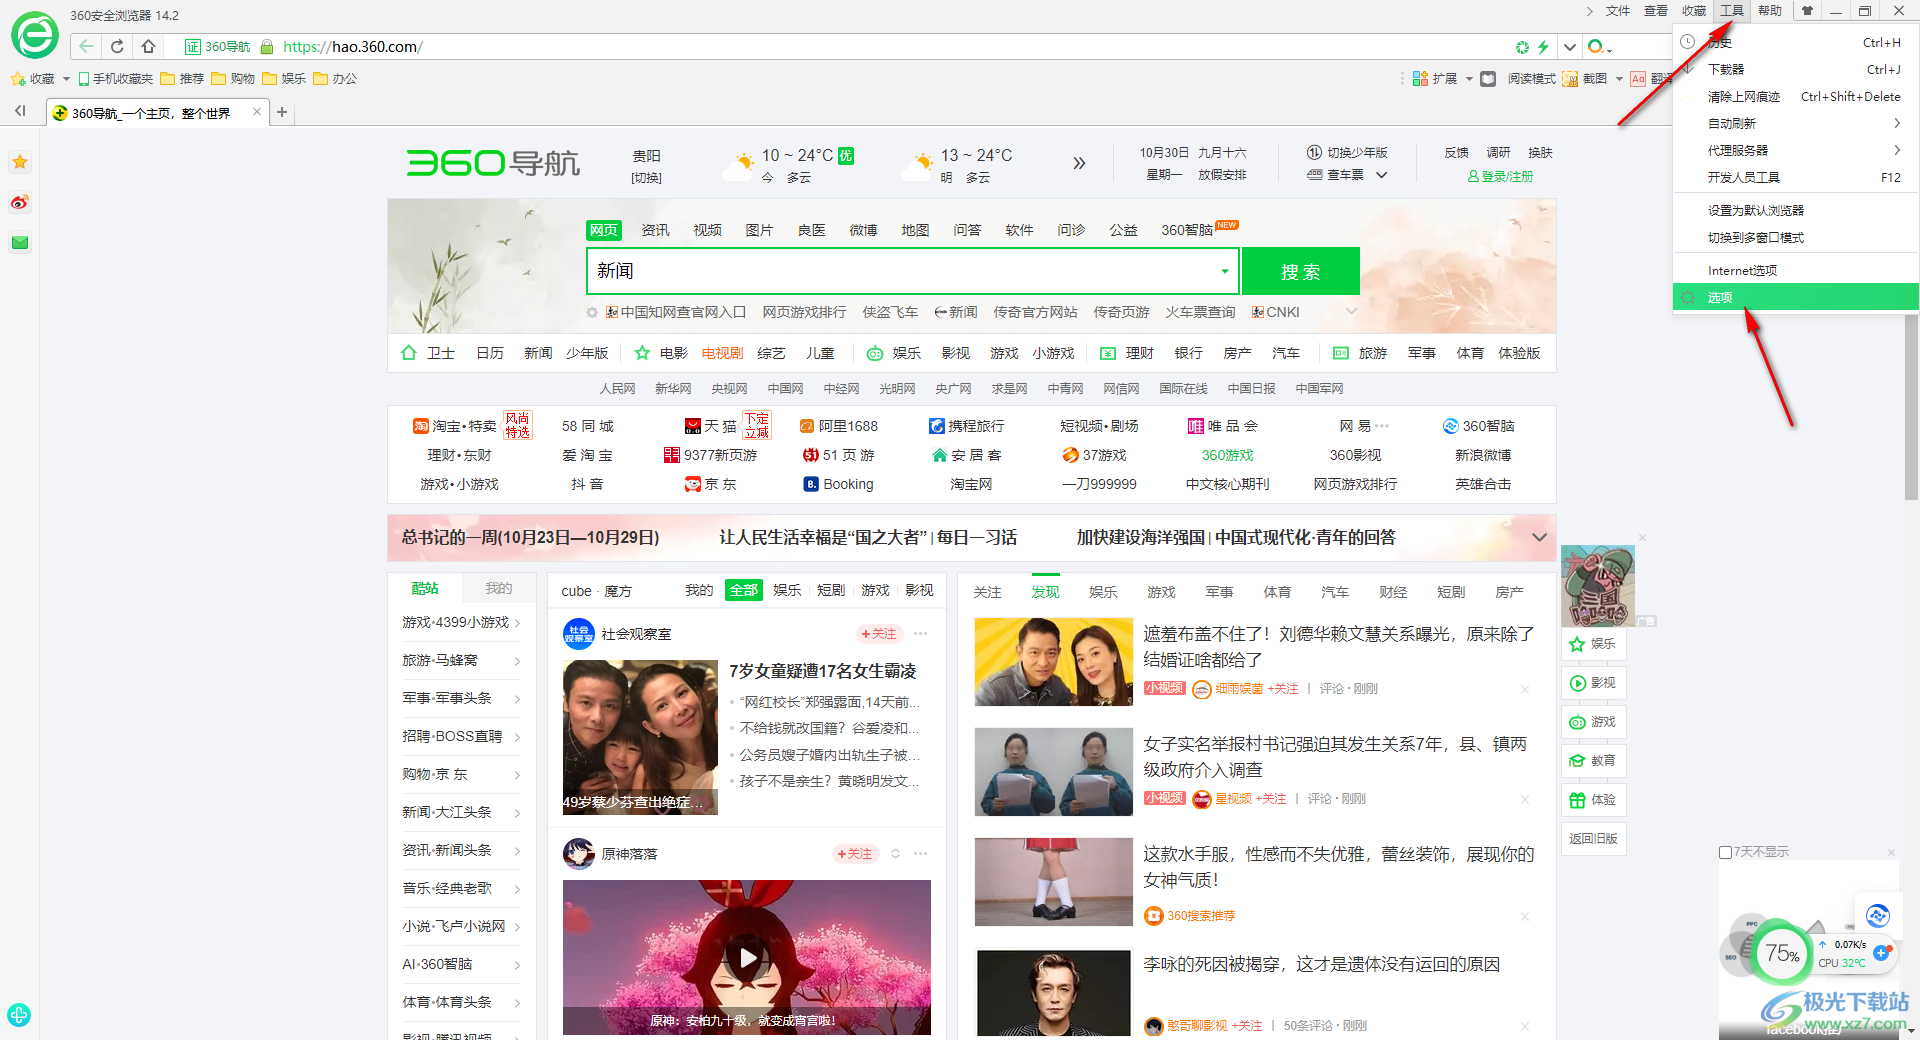This screenshot has height=1040, width=1920.
Task: Open the address bar history dropdown chevron
Action: 1570,47
